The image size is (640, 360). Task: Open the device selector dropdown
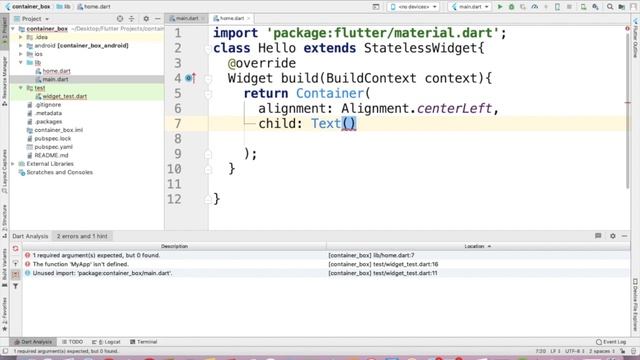413,7
